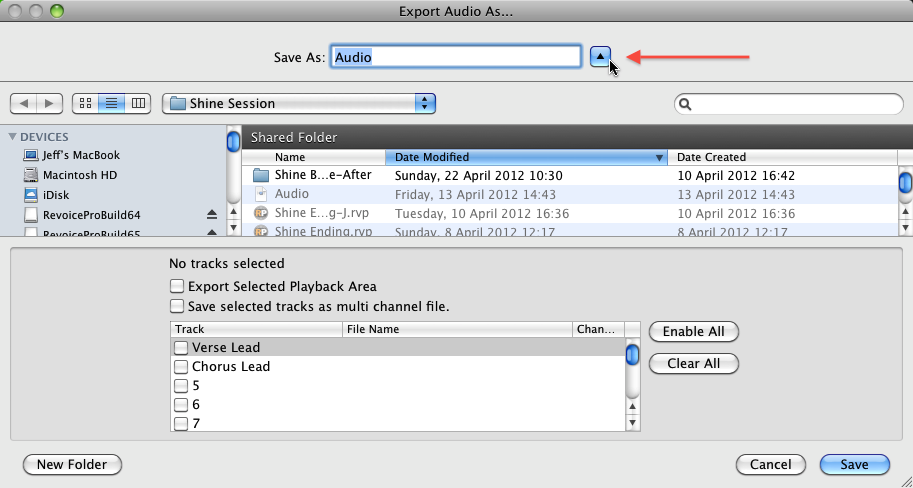913x488 pixels.
Task: Click the icon view button
Action: [85, 103]
